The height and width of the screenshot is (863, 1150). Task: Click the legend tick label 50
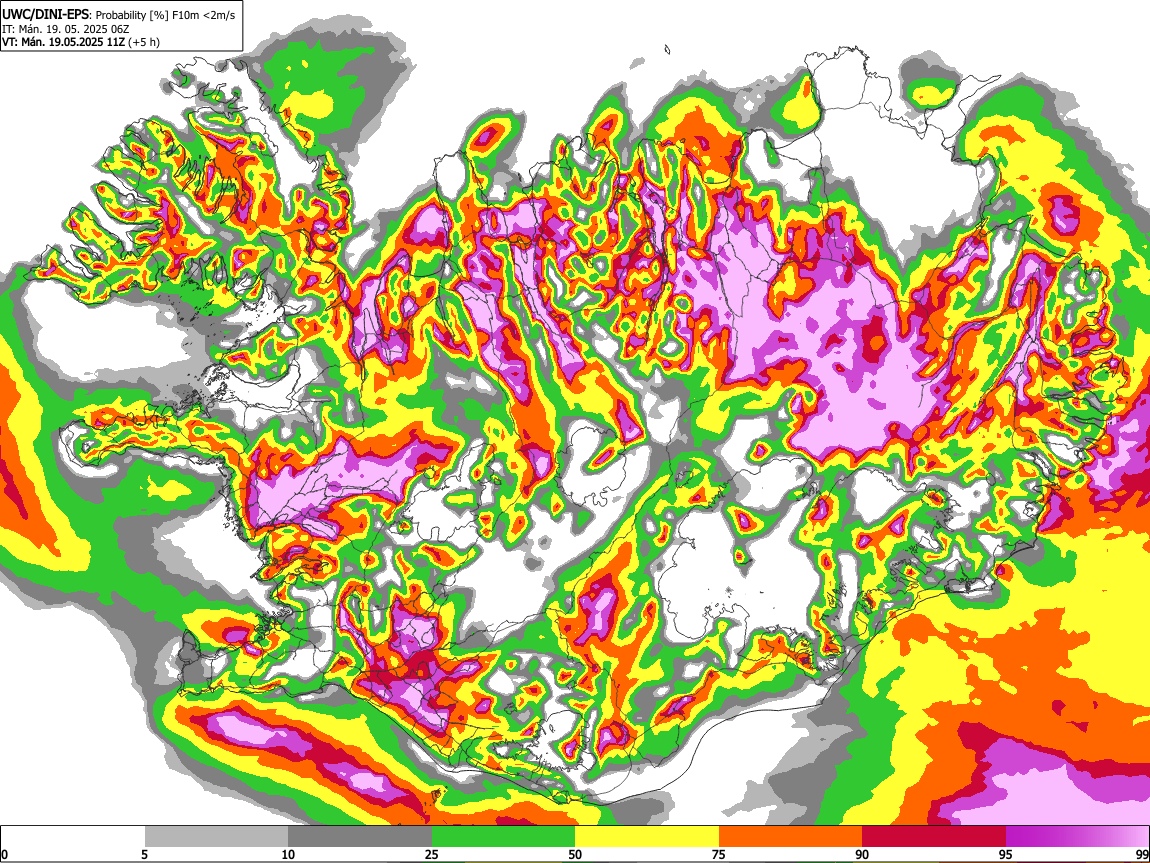coord(575,854)
